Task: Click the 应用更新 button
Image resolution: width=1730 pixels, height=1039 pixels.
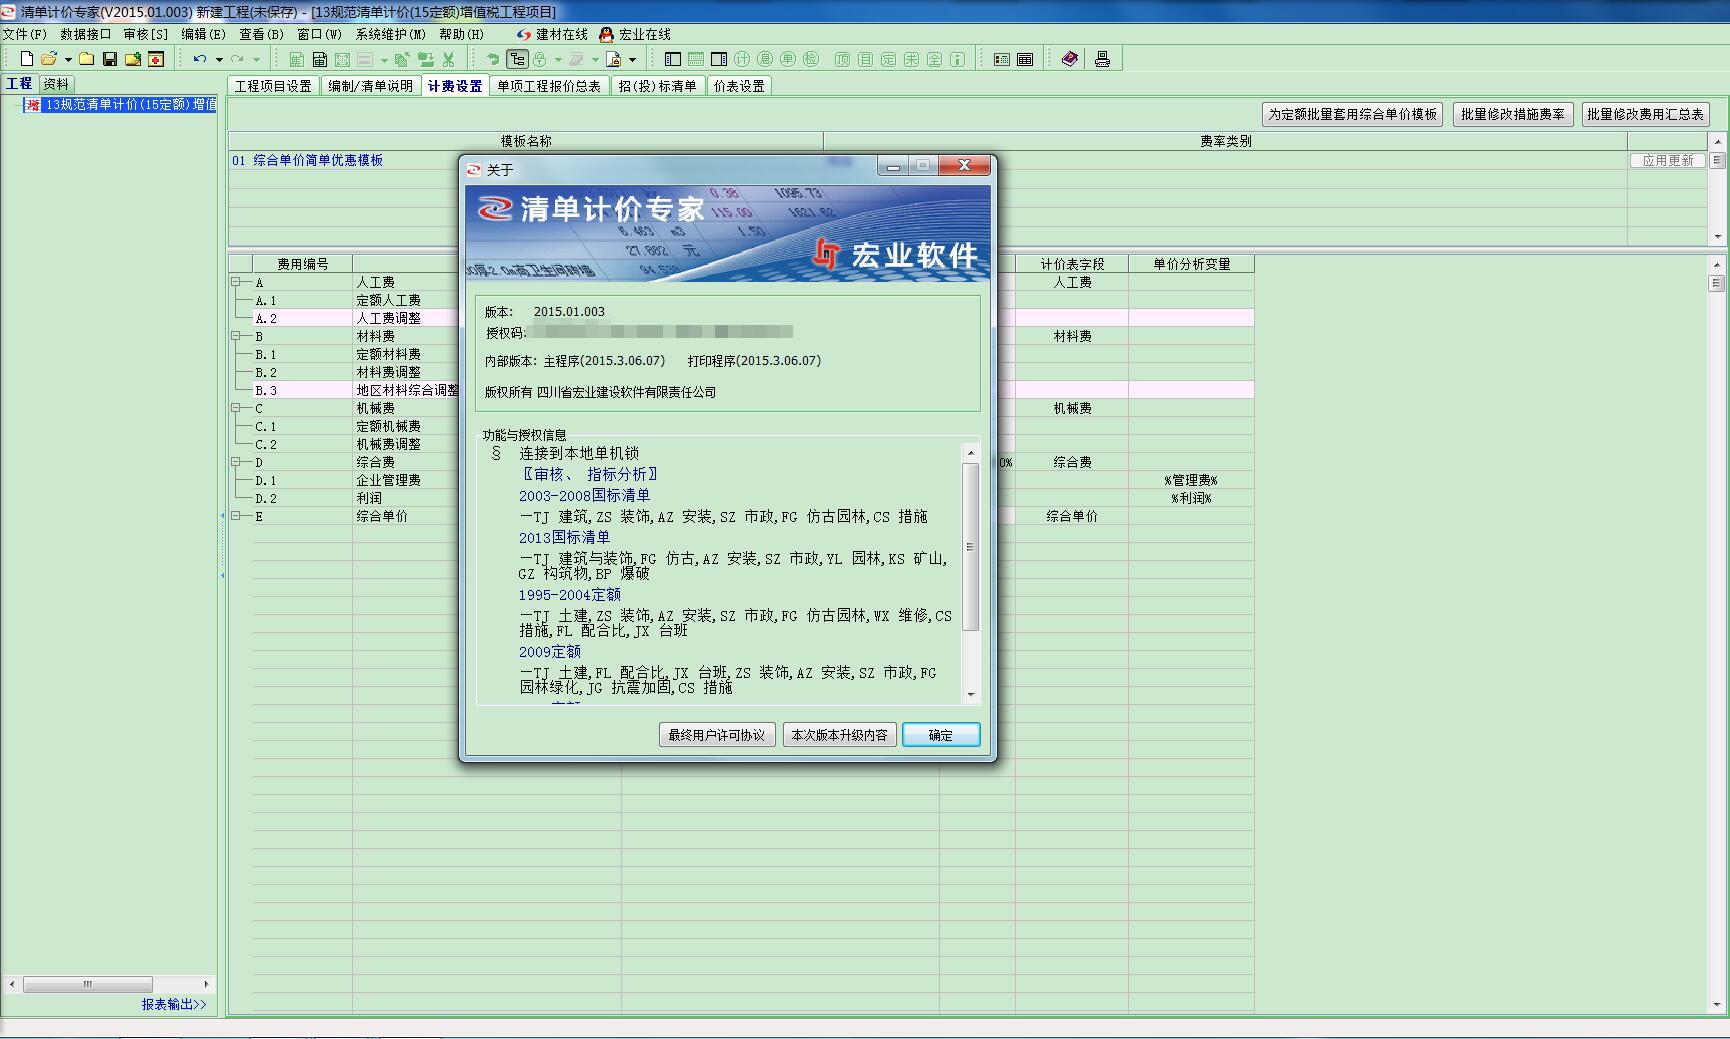Action: [x=1667, y=160]
